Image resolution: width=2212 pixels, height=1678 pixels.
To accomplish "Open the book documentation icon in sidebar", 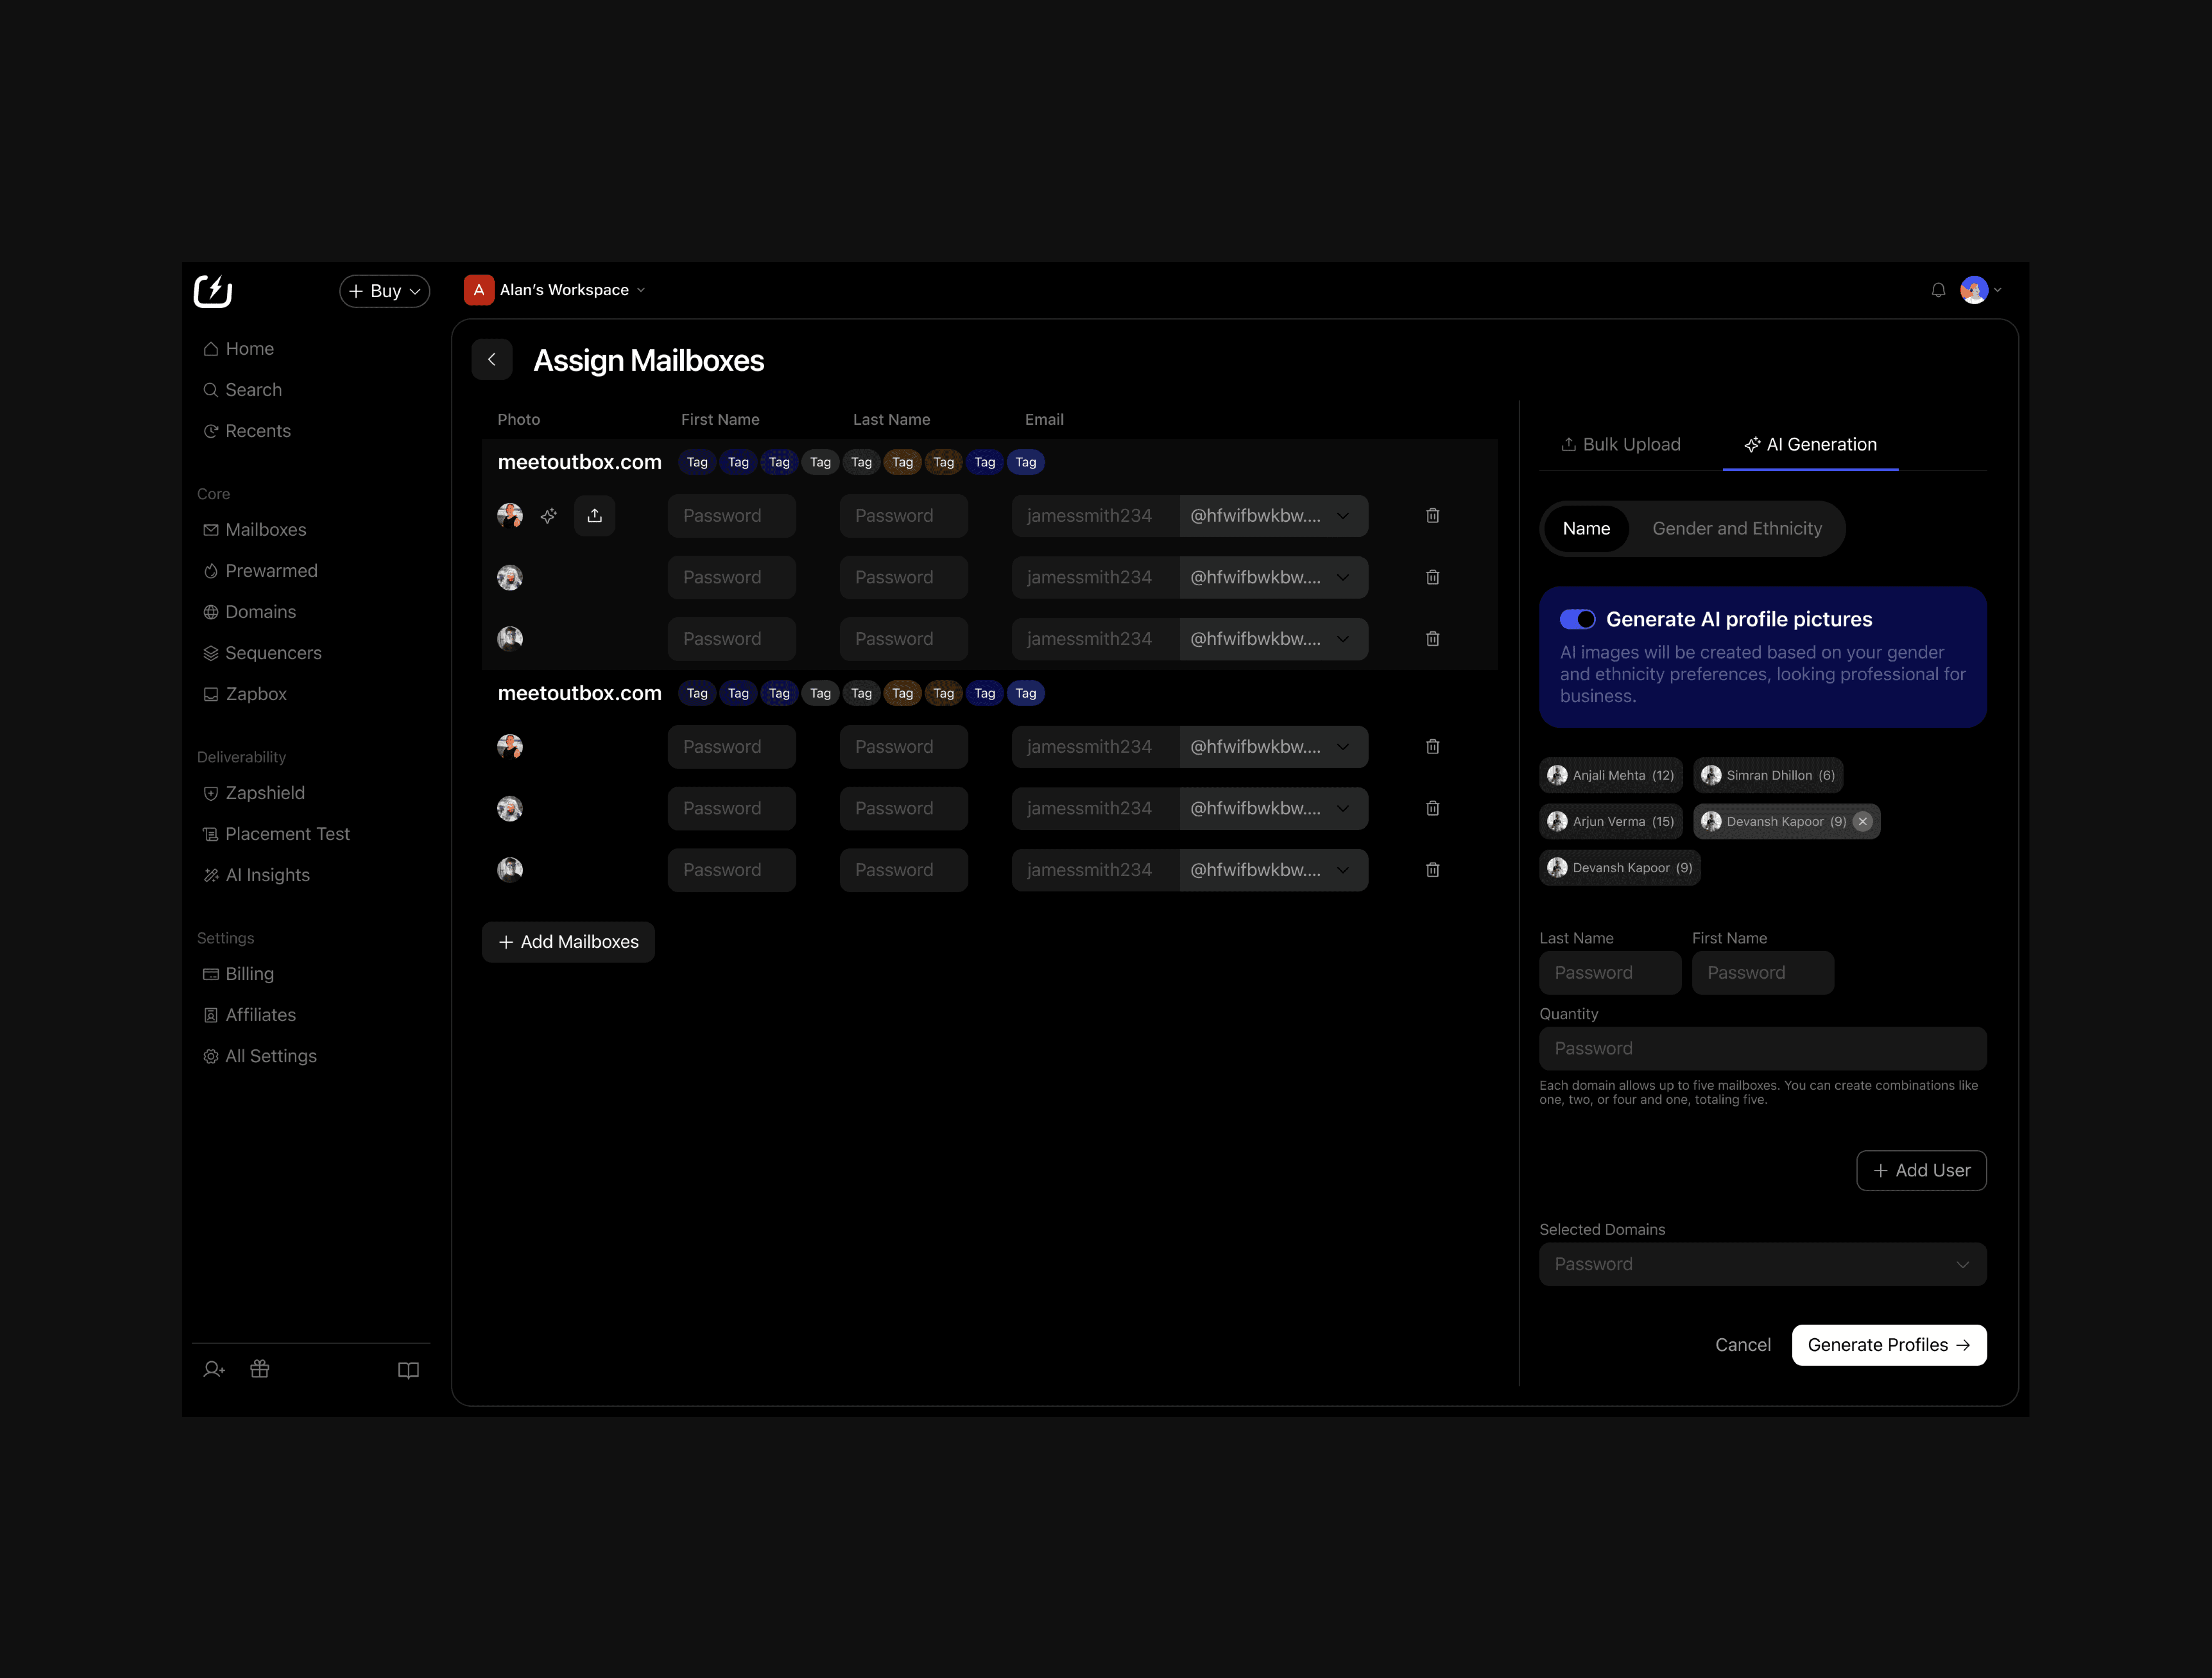I will click(x=408, y=1370).
